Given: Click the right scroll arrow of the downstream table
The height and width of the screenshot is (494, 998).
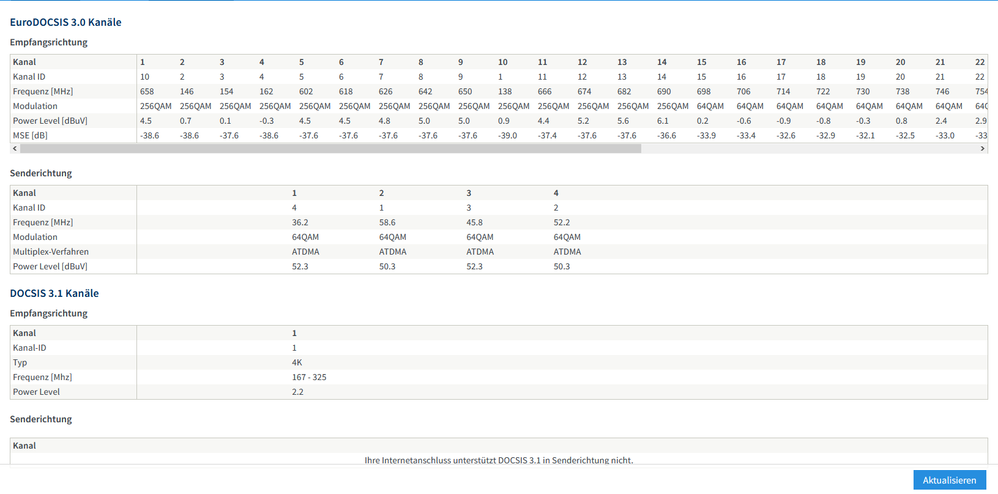Looking at the screenshot, I should 983,148.
